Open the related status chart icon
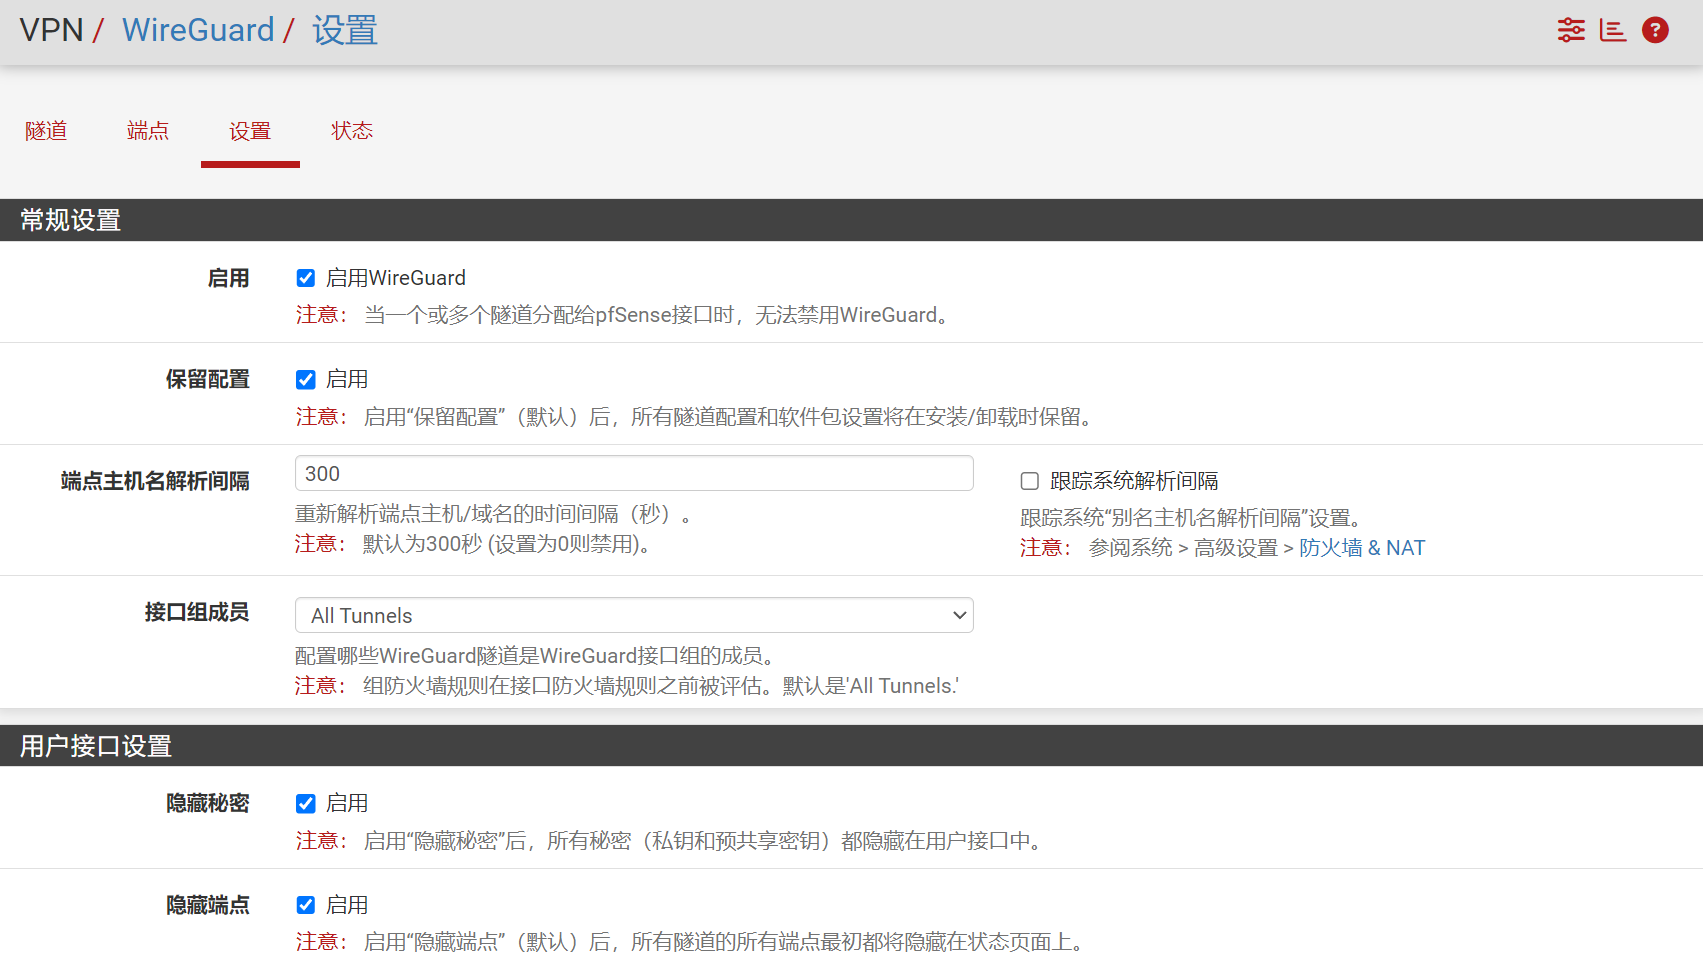 tap(1613, 30)
